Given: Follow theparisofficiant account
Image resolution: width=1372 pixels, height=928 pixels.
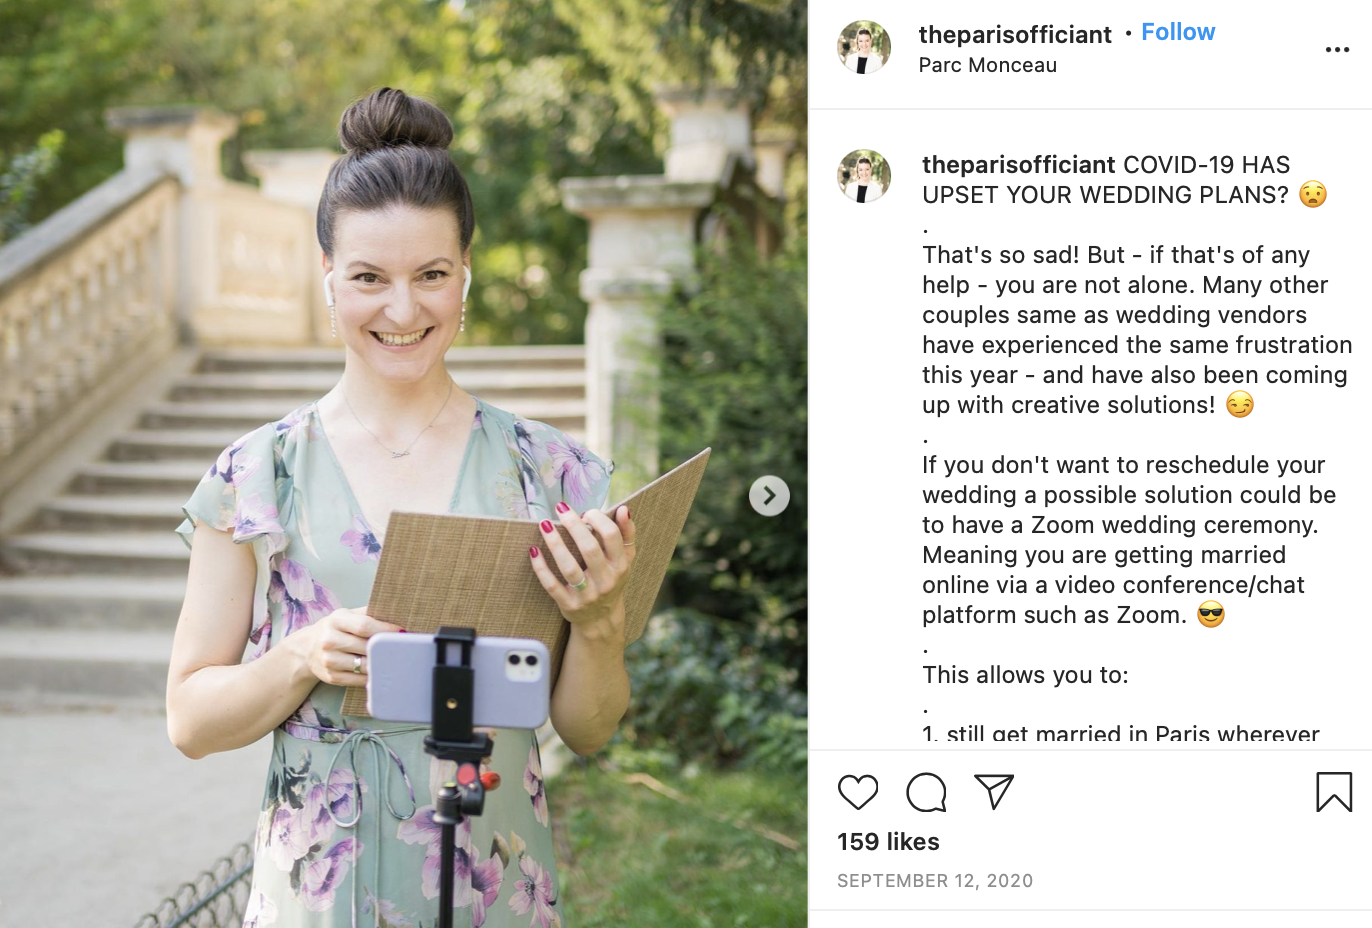Looking at the screenshot, I should pyautogui.click(x=1178, y=32).
